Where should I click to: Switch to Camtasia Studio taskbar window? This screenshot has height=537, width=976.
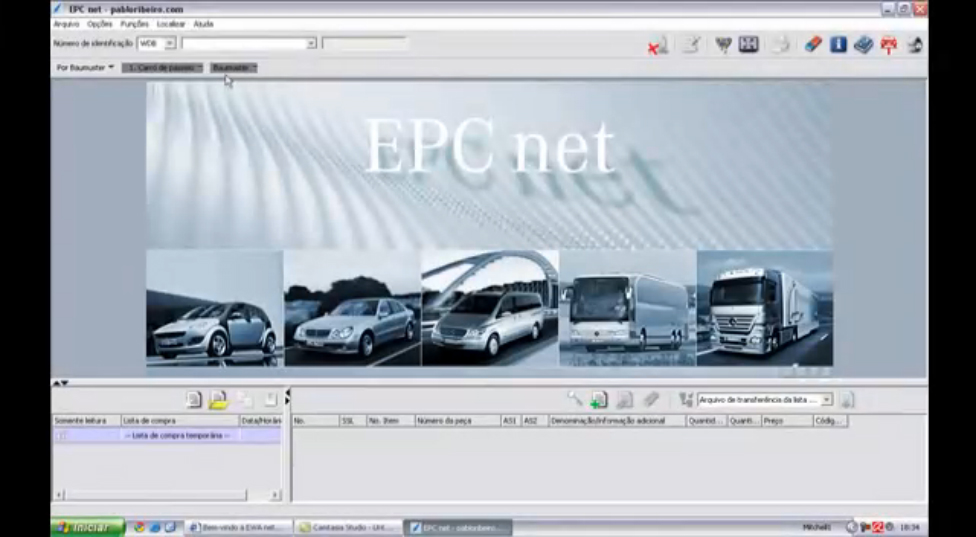coord(349,527)
